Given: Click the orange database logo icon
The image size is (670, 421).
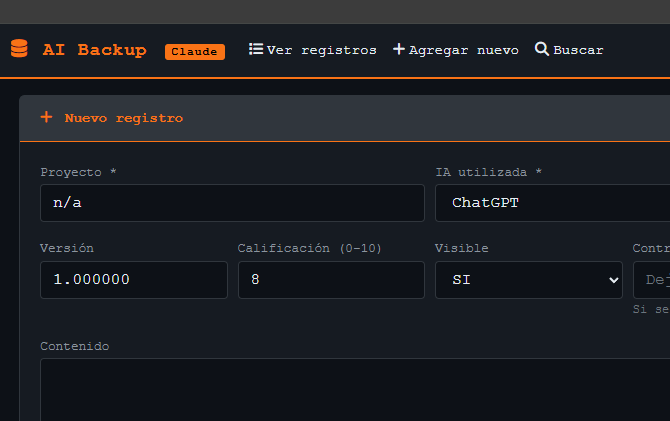Looking at the screenshot, I should coord(19,49).
